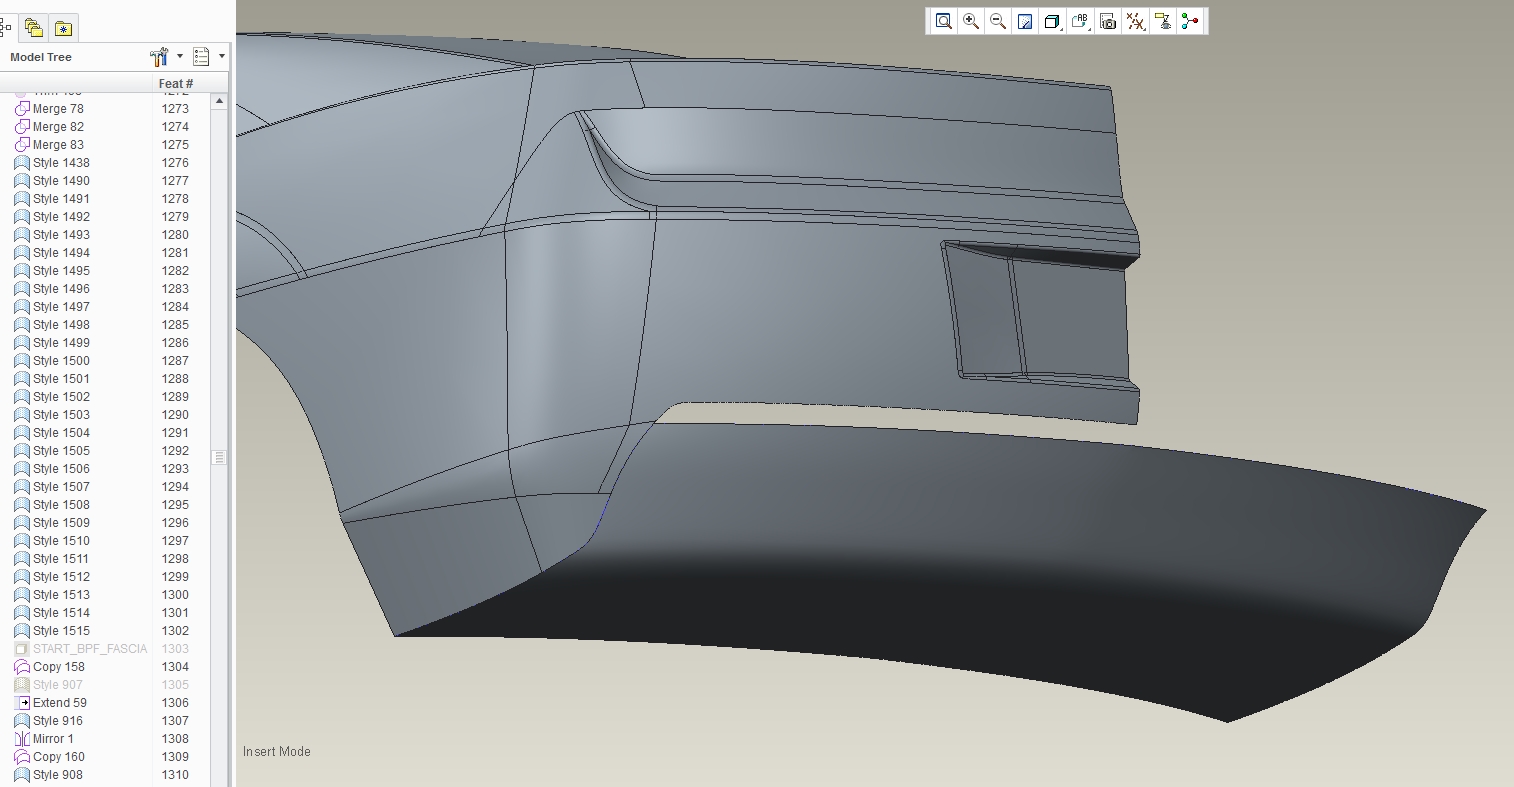The image size is (1514, 787).
Task: Open the Model Tree show dropdown arrow
Action: click(x=222, y=57)
